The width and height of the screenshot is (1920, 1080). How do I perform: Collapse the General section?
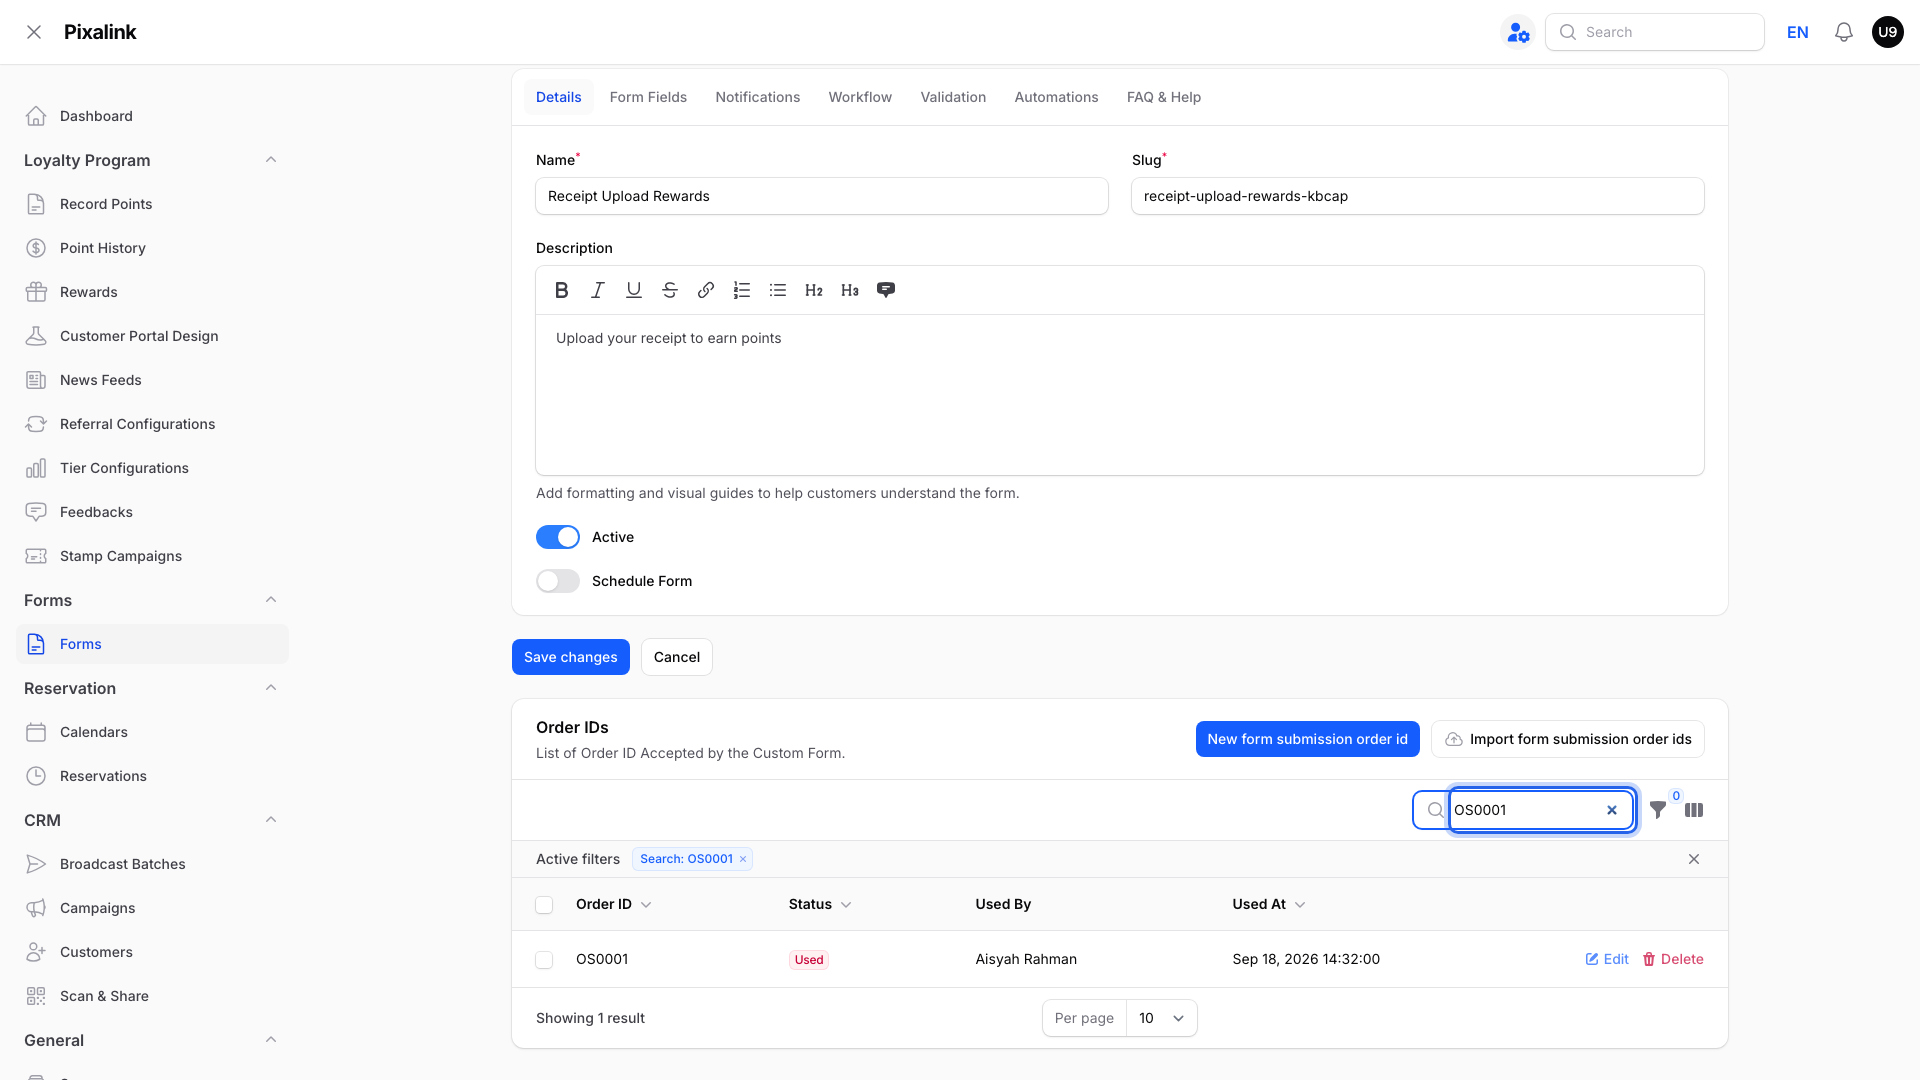[x=271, y=1040]
